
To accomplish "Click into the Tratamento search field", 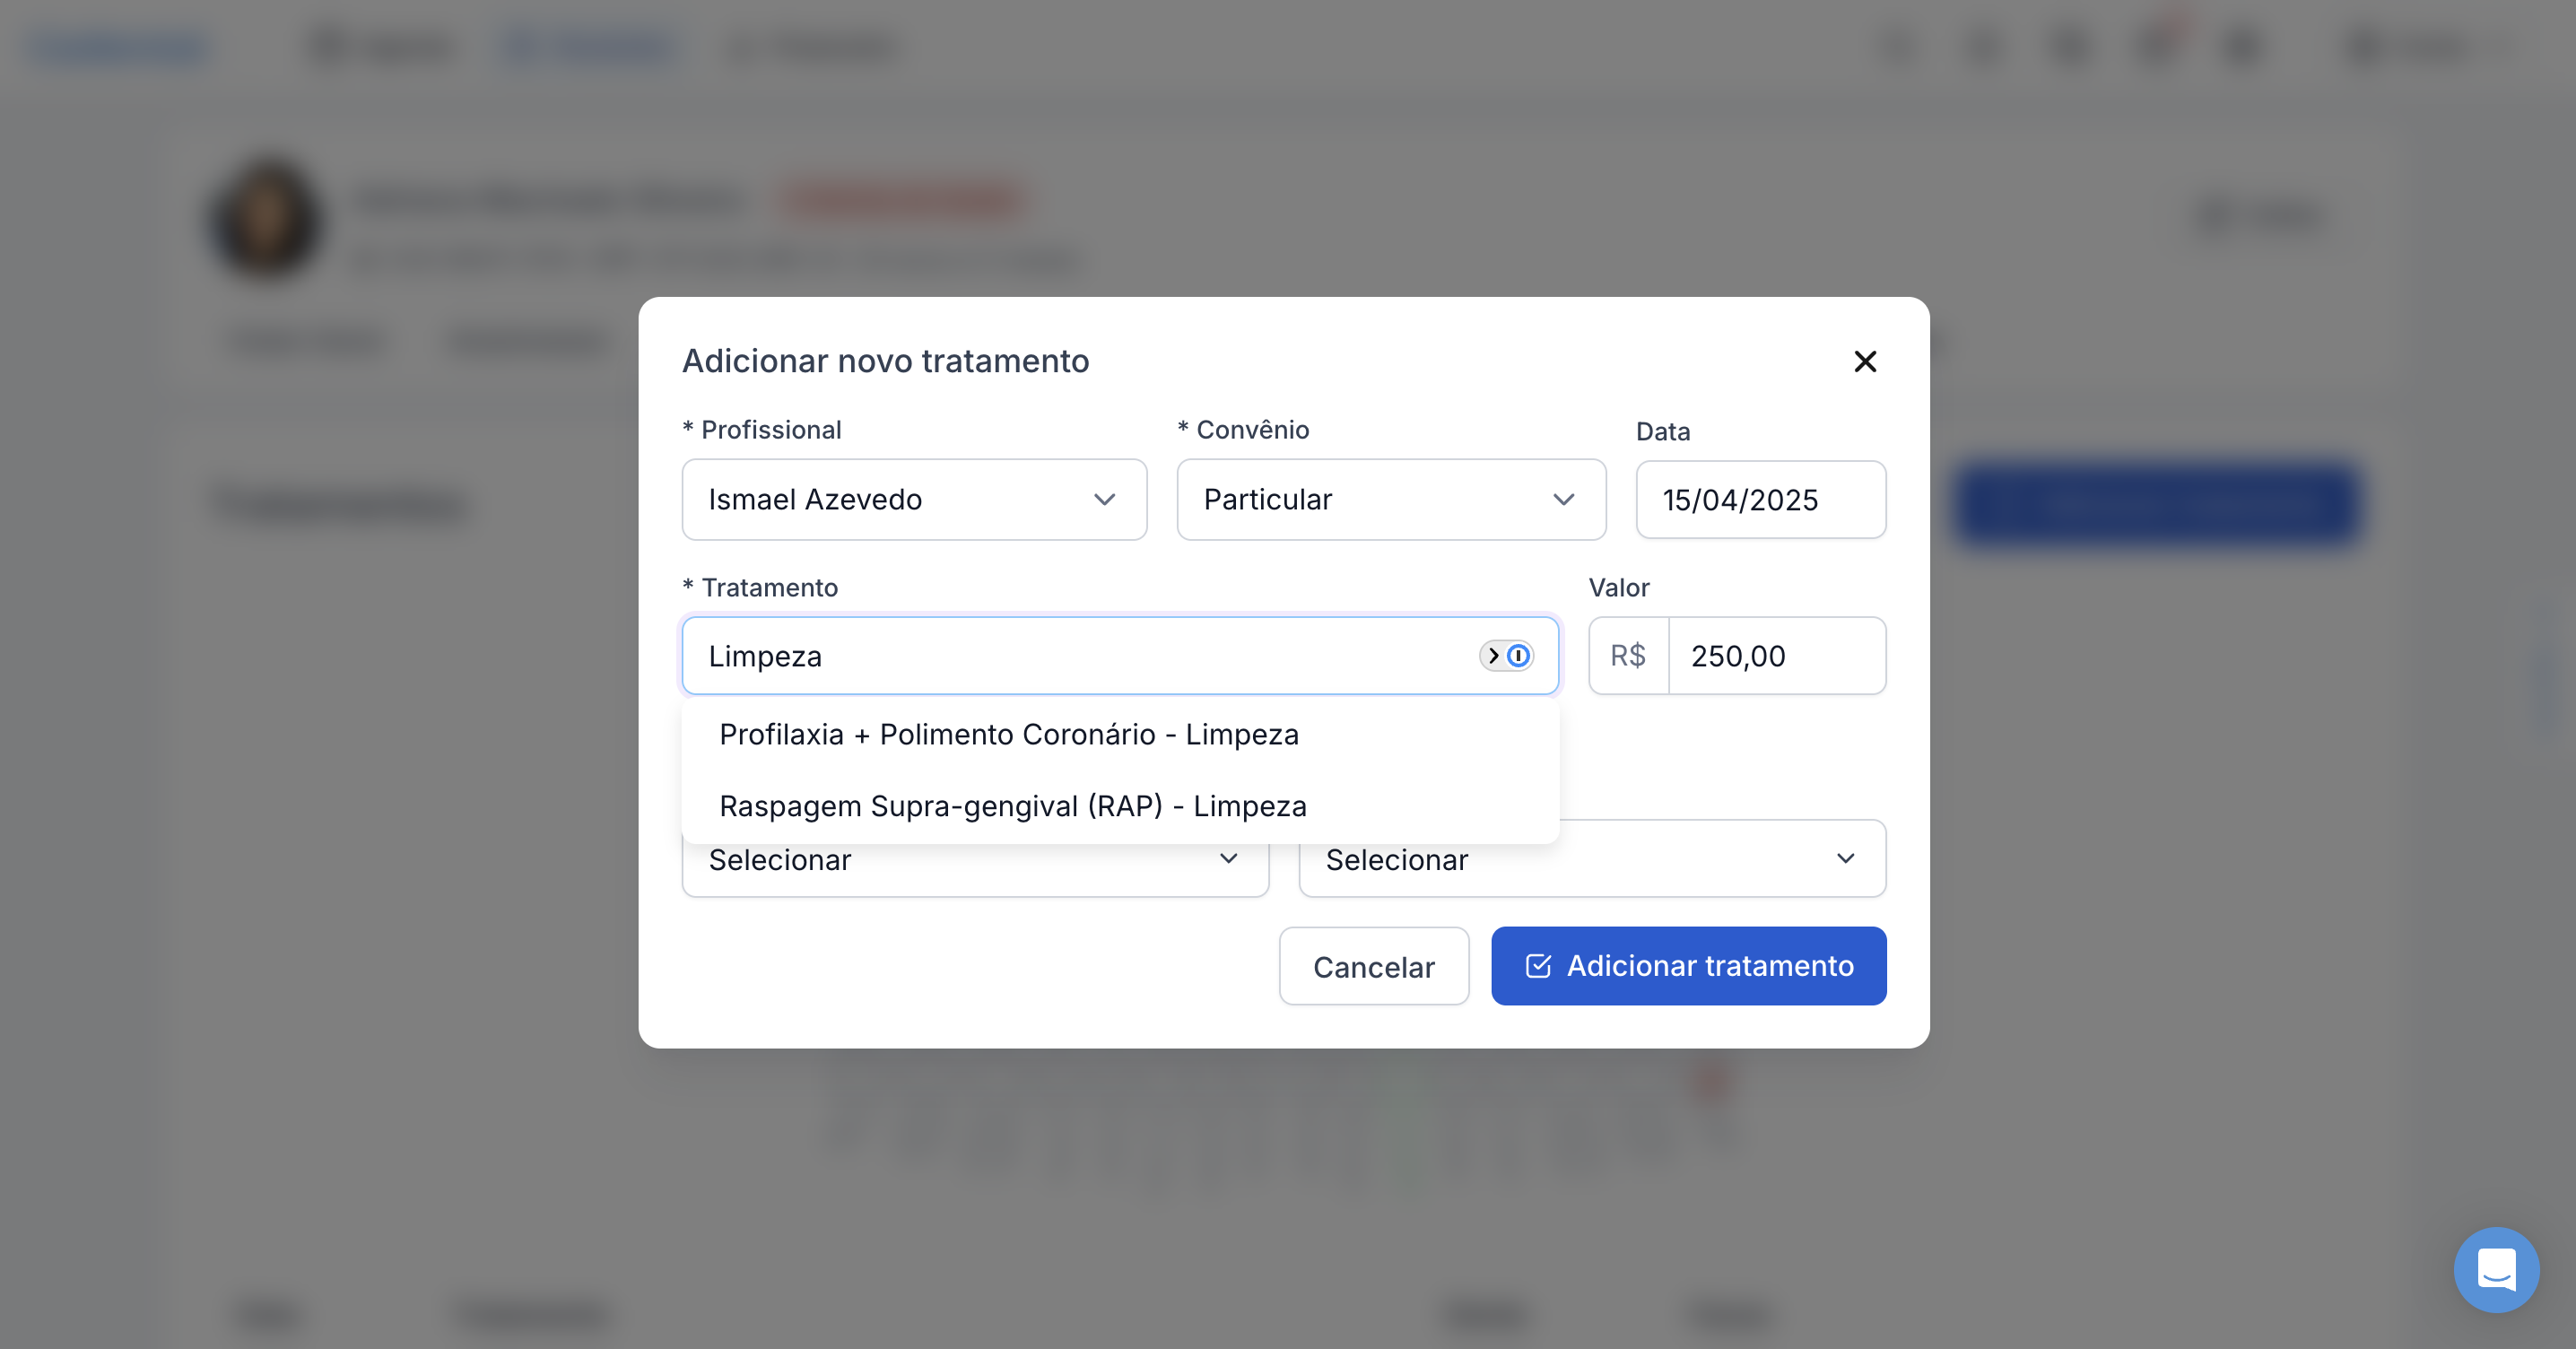I will (x=1080, y=656).
